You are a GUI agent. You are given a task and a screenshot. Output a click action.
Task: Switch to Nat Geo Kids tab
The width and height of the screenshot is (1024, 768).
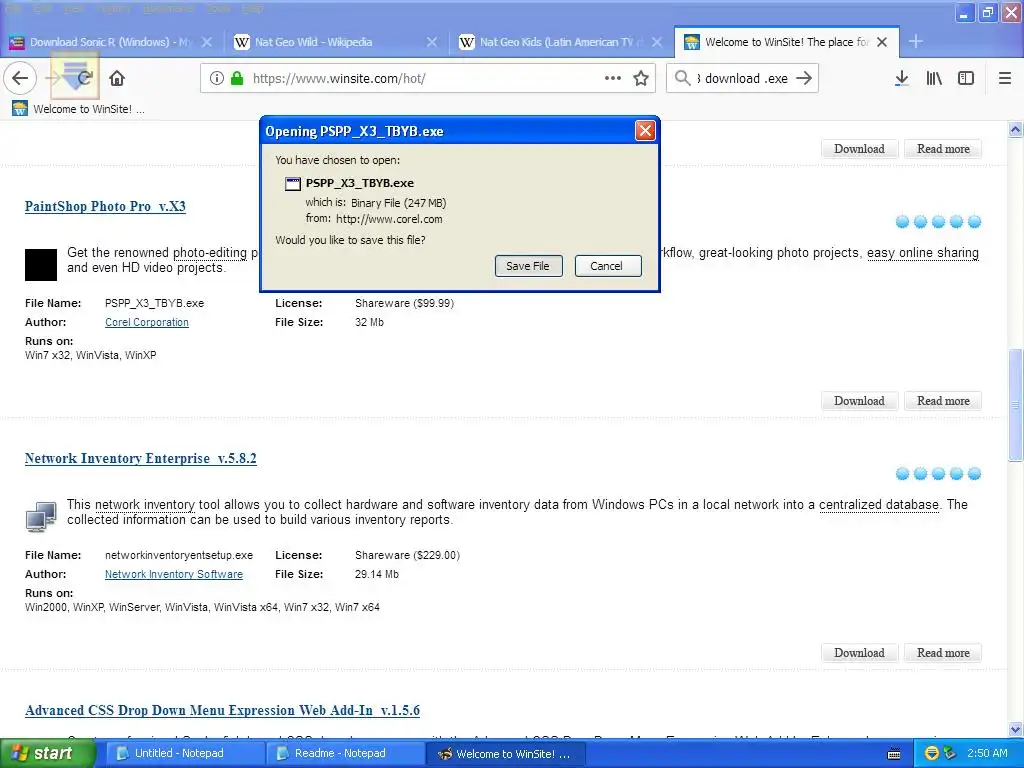(555, 42)
